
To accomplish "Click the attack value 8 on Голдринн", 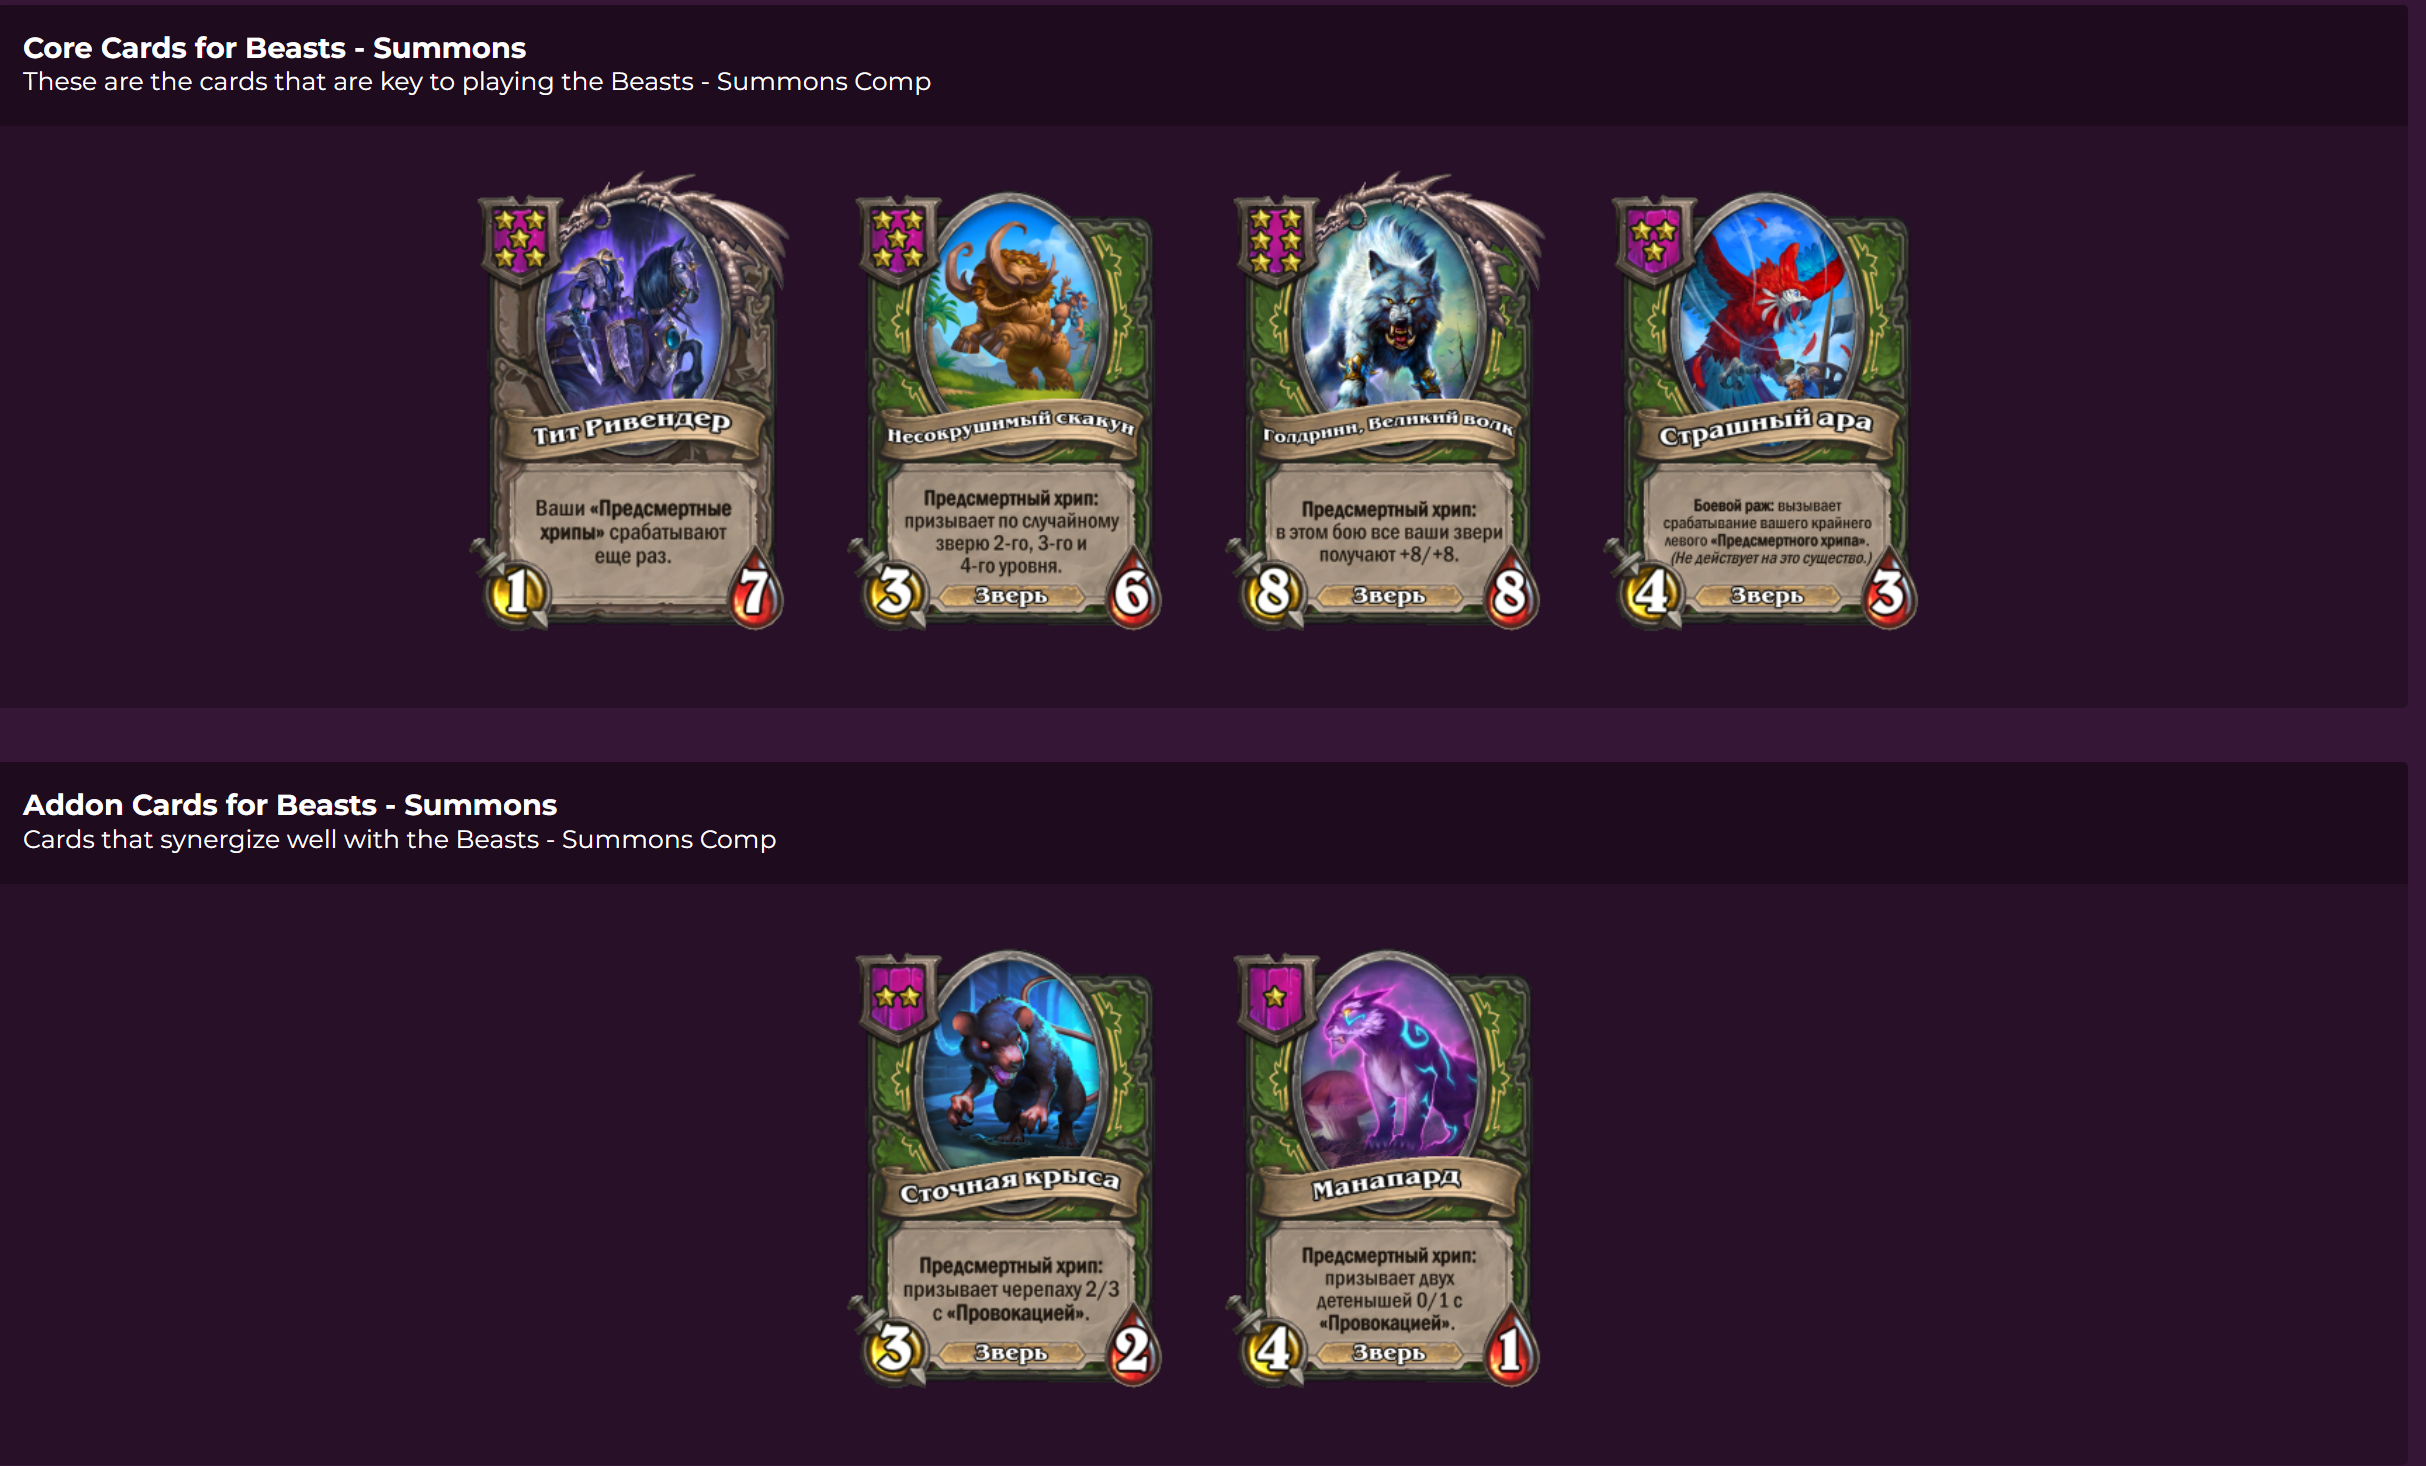I will click(x=1272, y=592).
